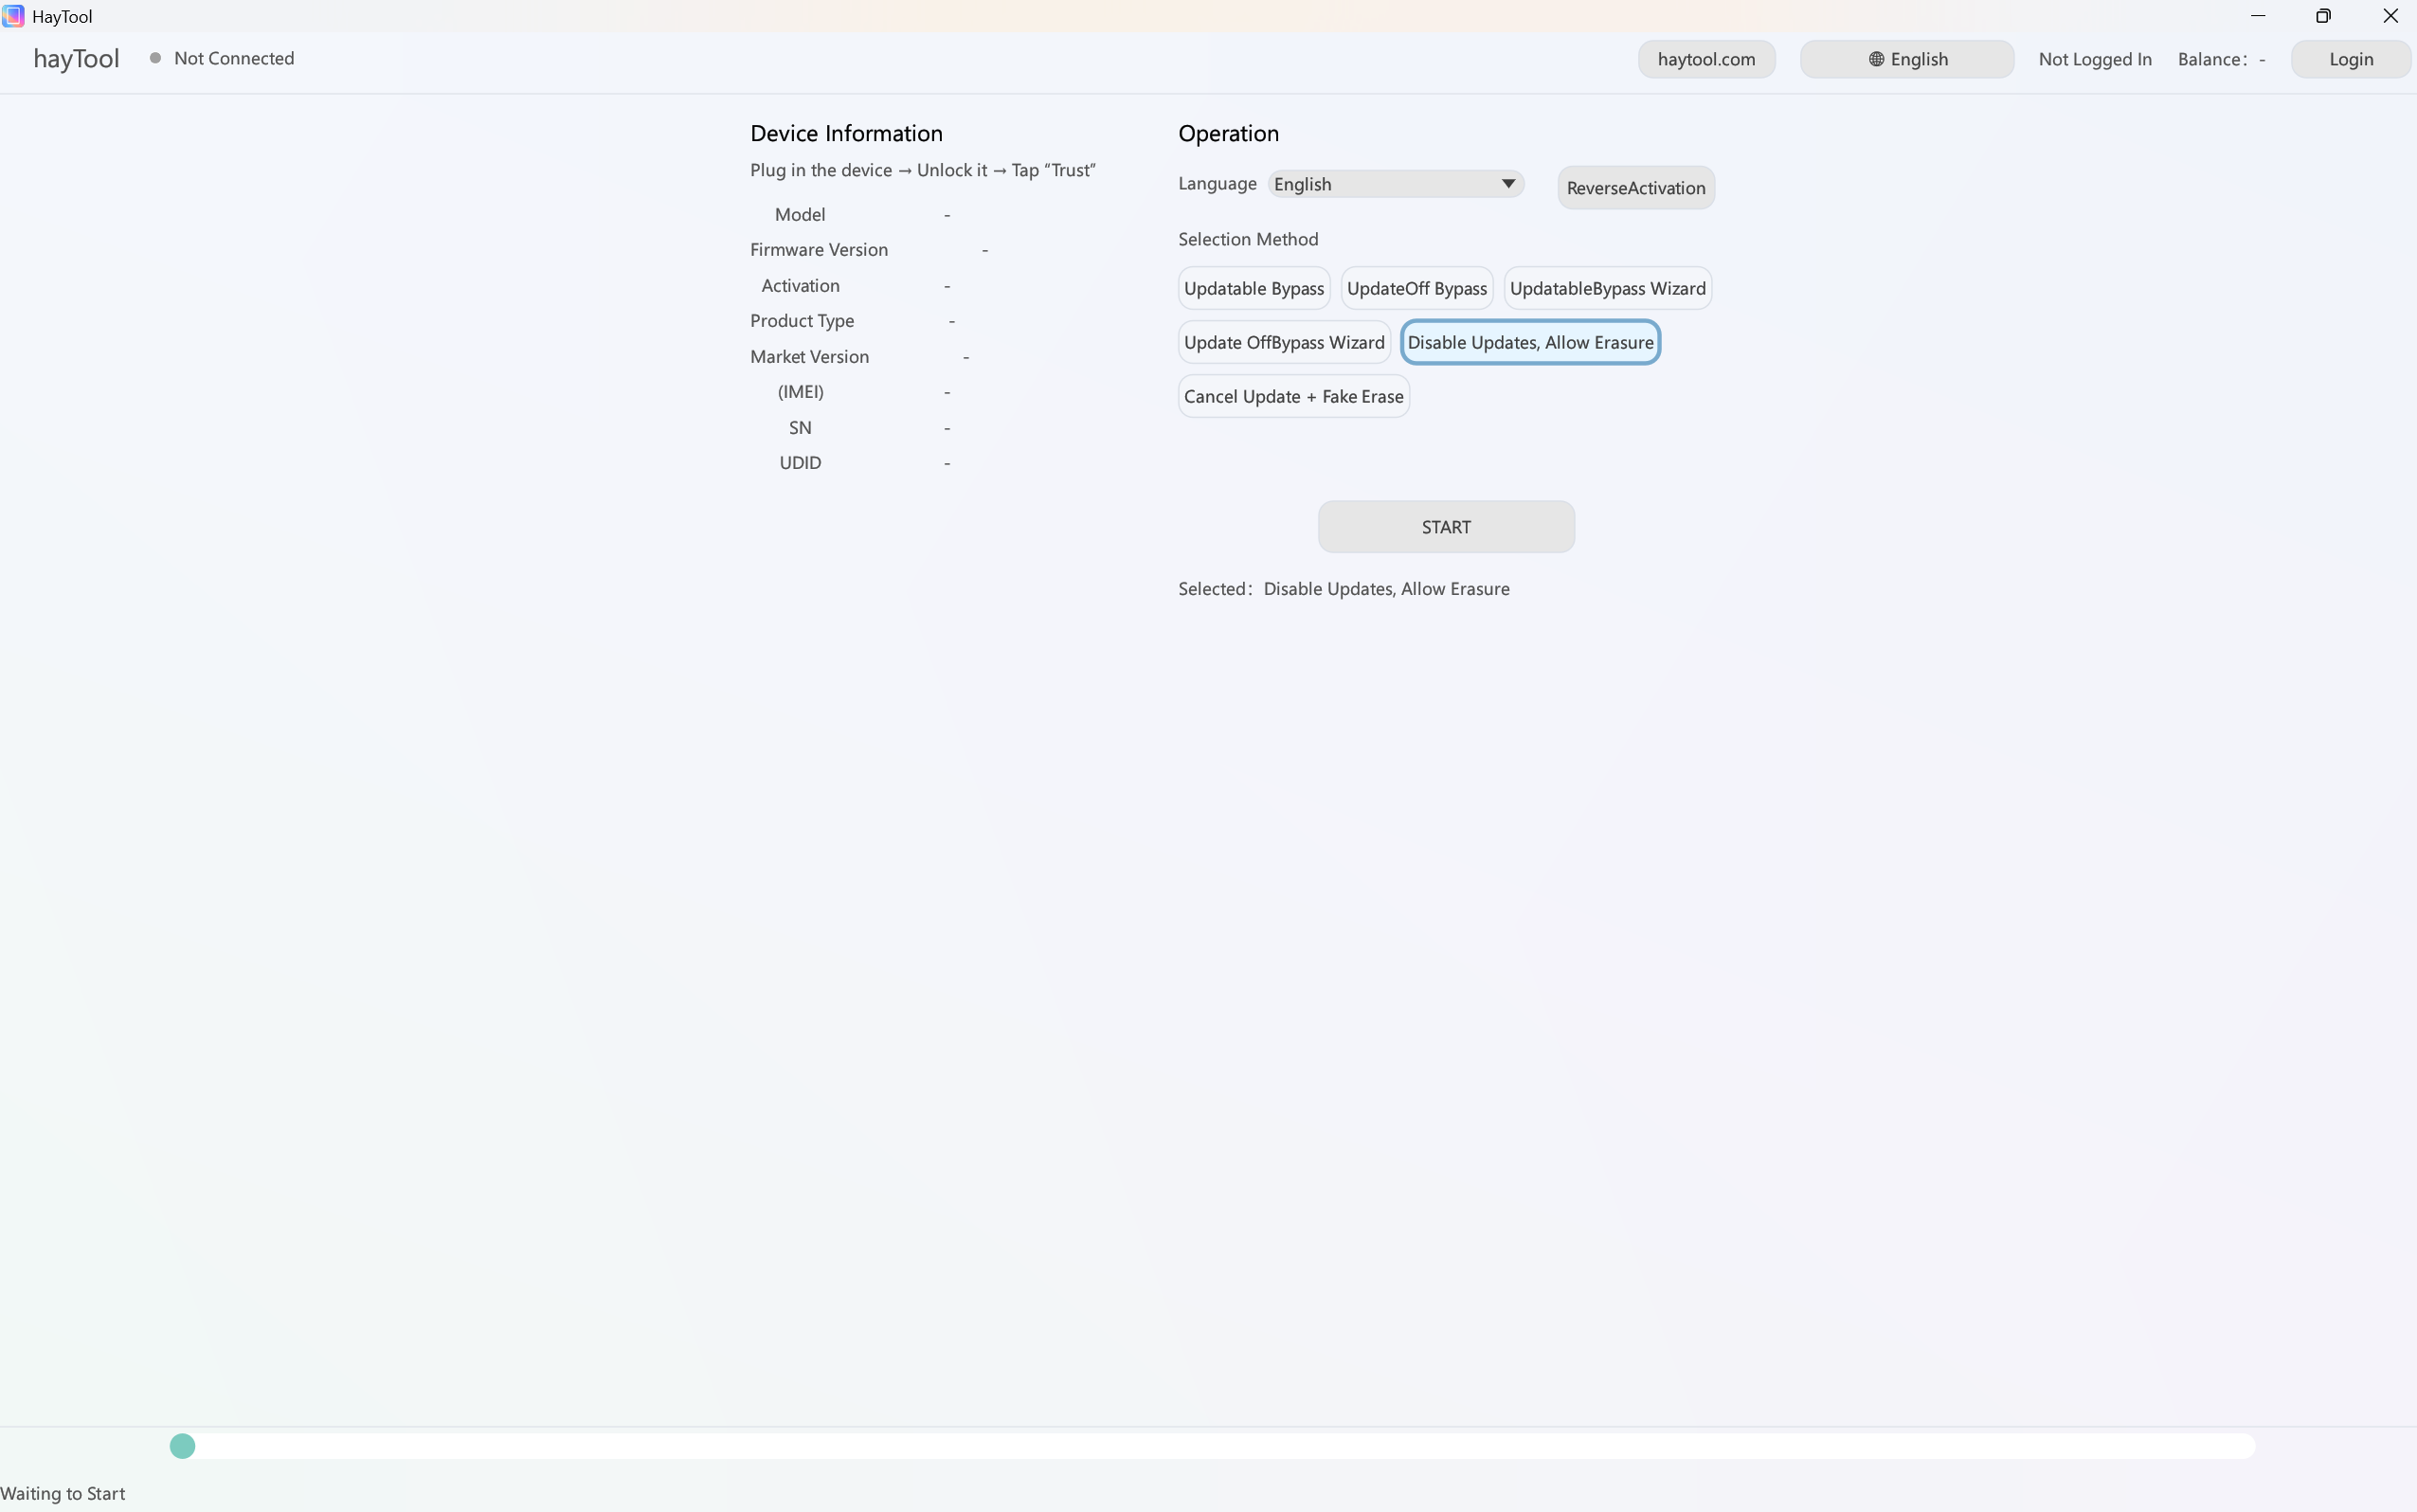Select the UpdateOff Bypass method
The image size is (2417, 1512).
coord(1416,288)
